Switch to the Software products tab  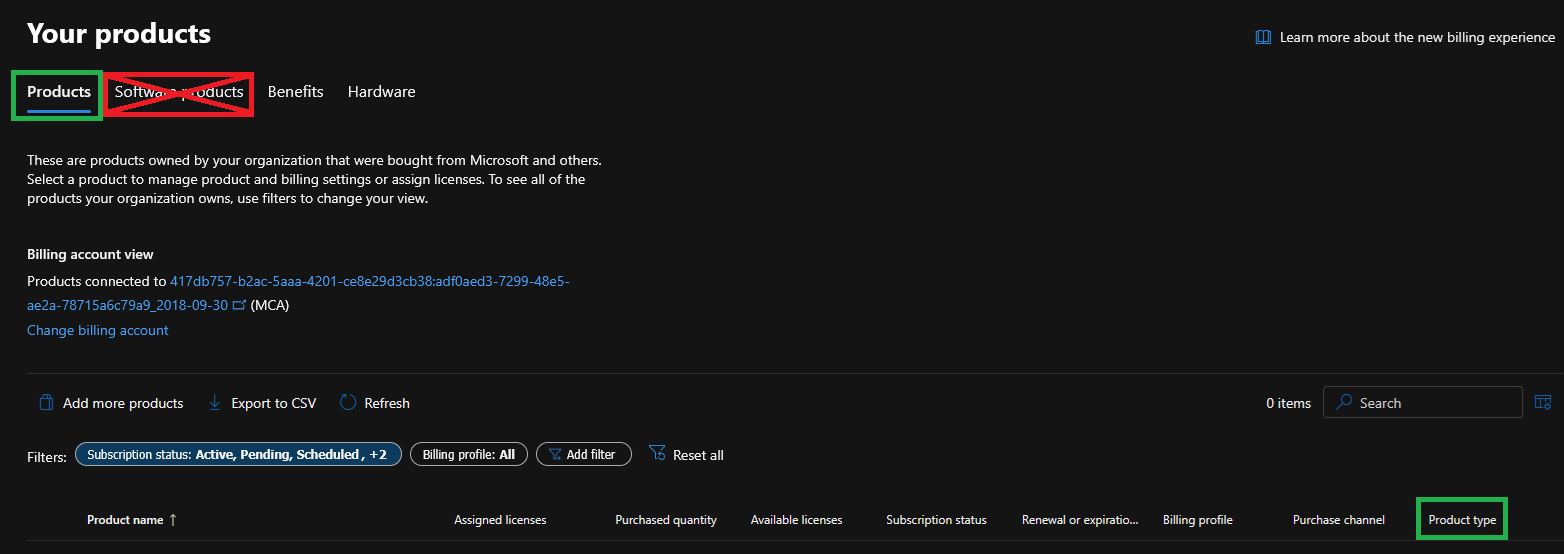coord(179,92)
